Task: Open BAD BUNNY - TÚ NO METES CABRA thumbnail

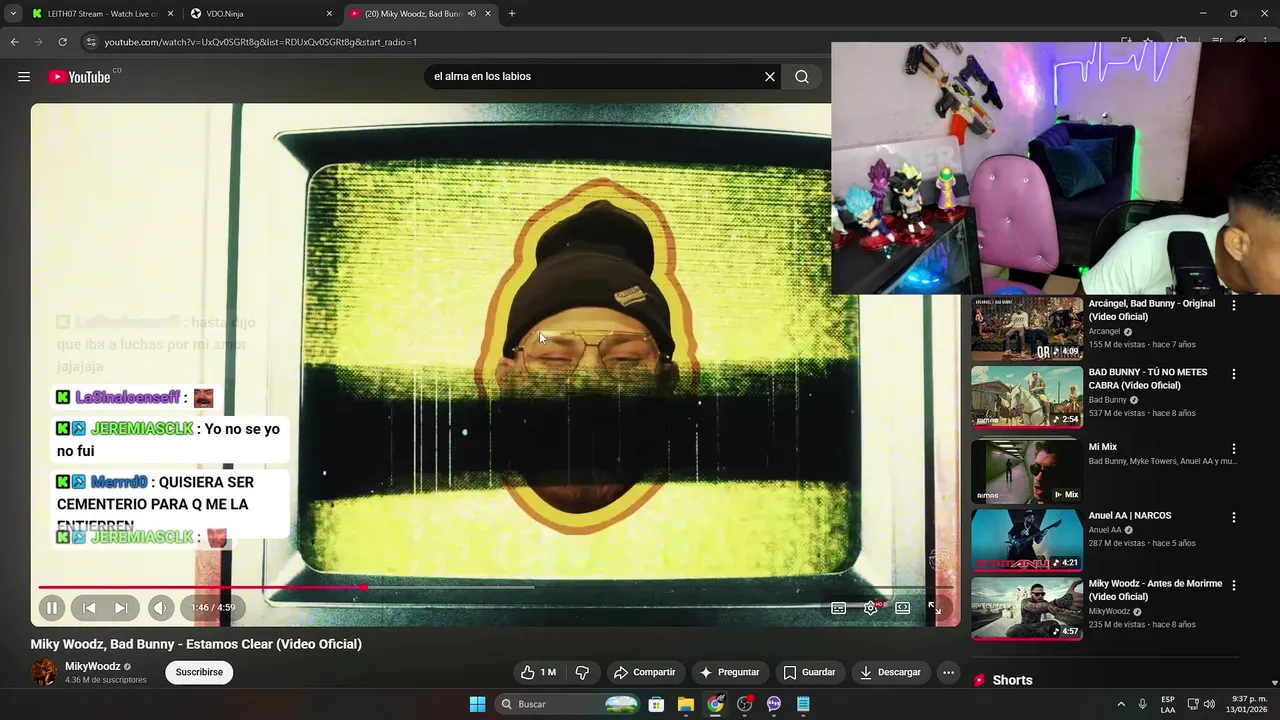Action: [1027, 396]
